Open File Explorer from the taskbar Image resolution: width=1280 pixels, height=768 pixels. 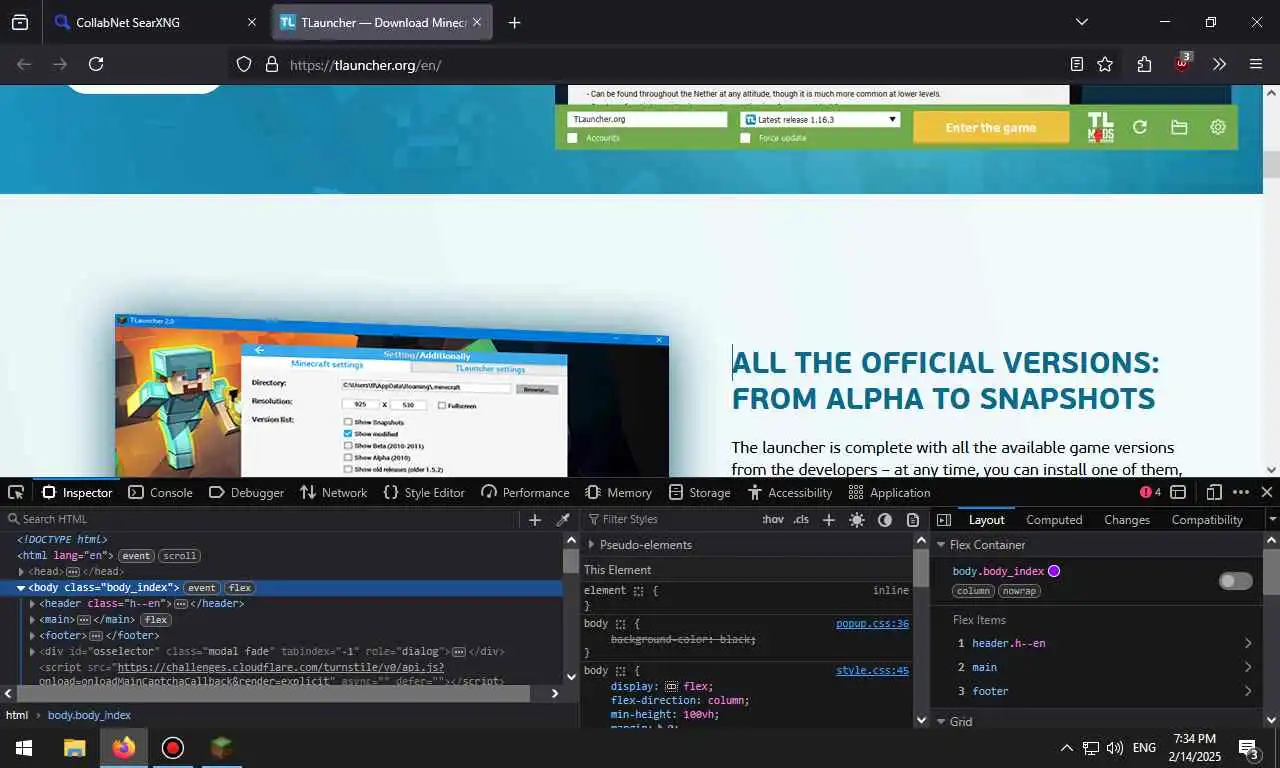point(75,748)
